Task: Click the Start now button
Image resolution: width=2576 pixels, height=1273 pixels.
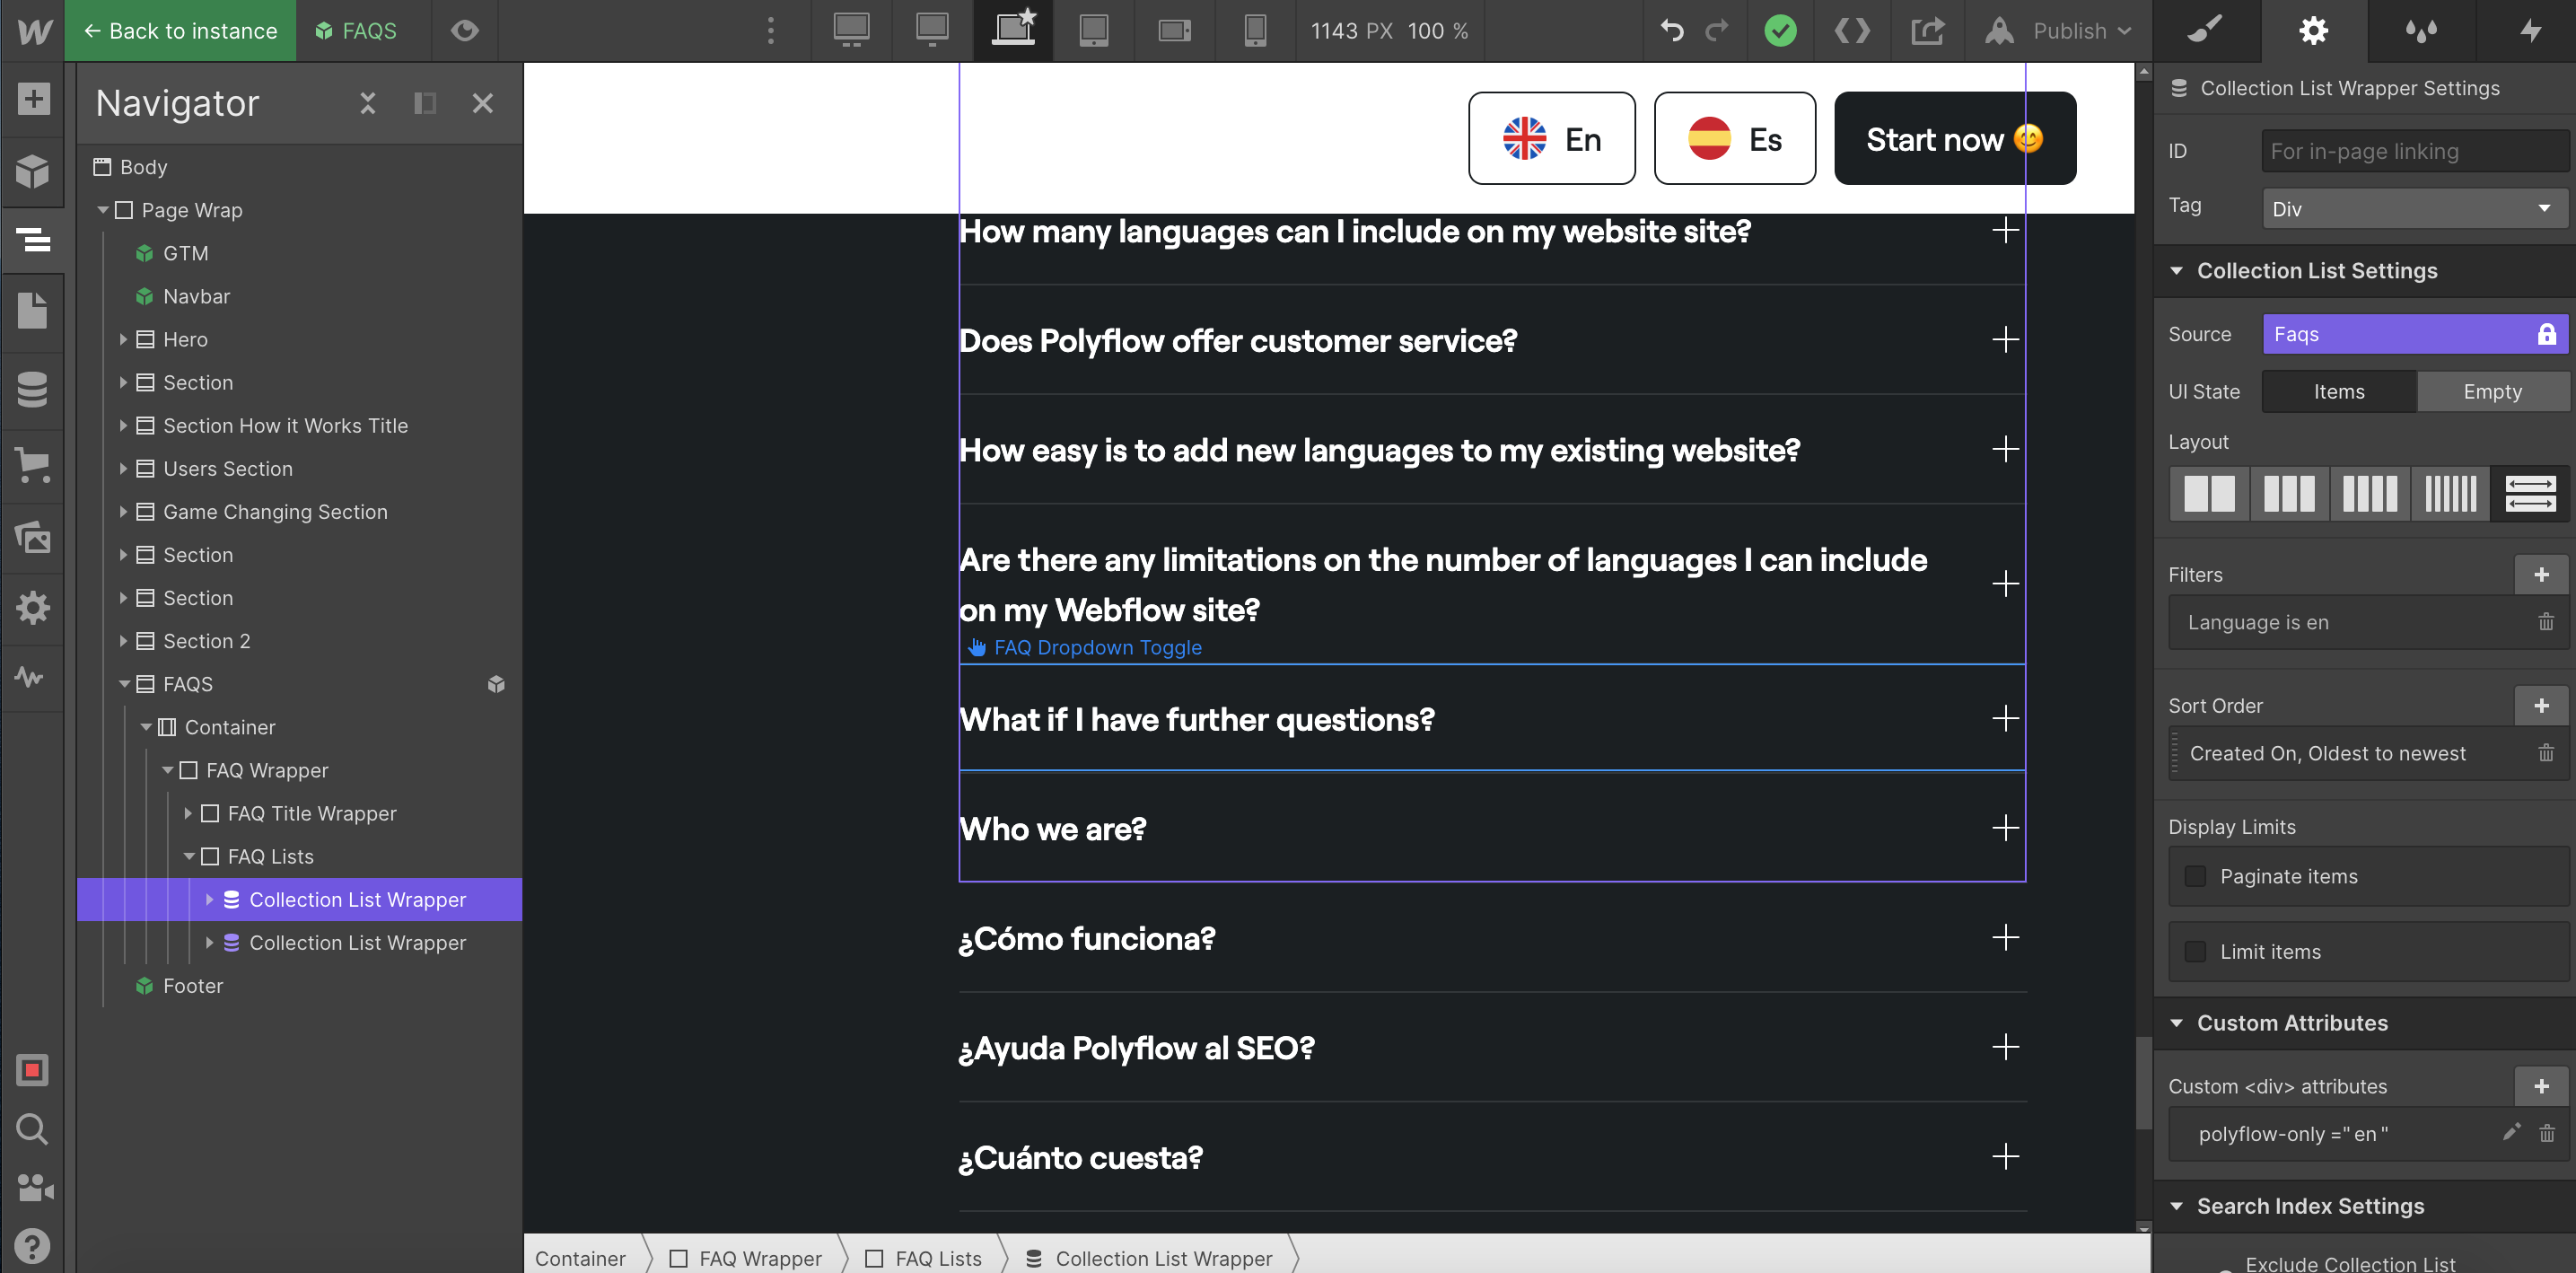Action: point(1954,138)
